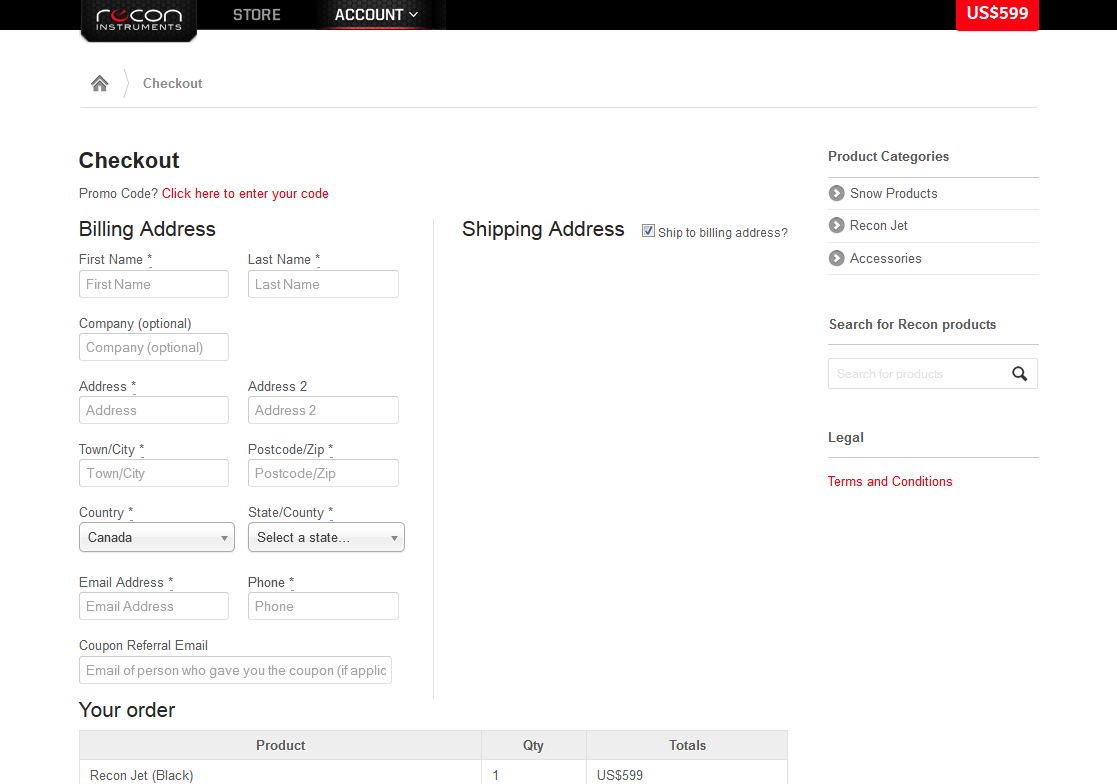
Task: Select the Checkout breadcrumb label
Action: [x=172, y=83]
